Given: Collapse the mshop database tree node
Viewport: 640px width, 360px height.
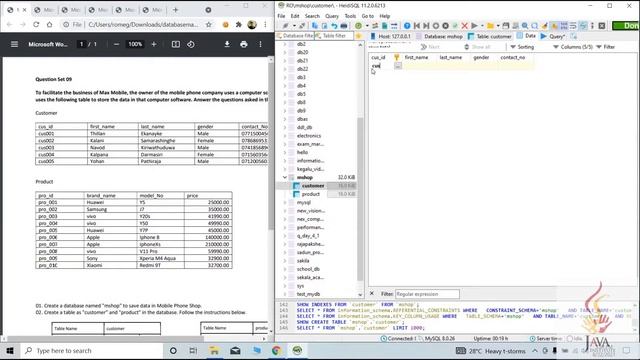Looking at the screenshot, I should tap(285, 178).
